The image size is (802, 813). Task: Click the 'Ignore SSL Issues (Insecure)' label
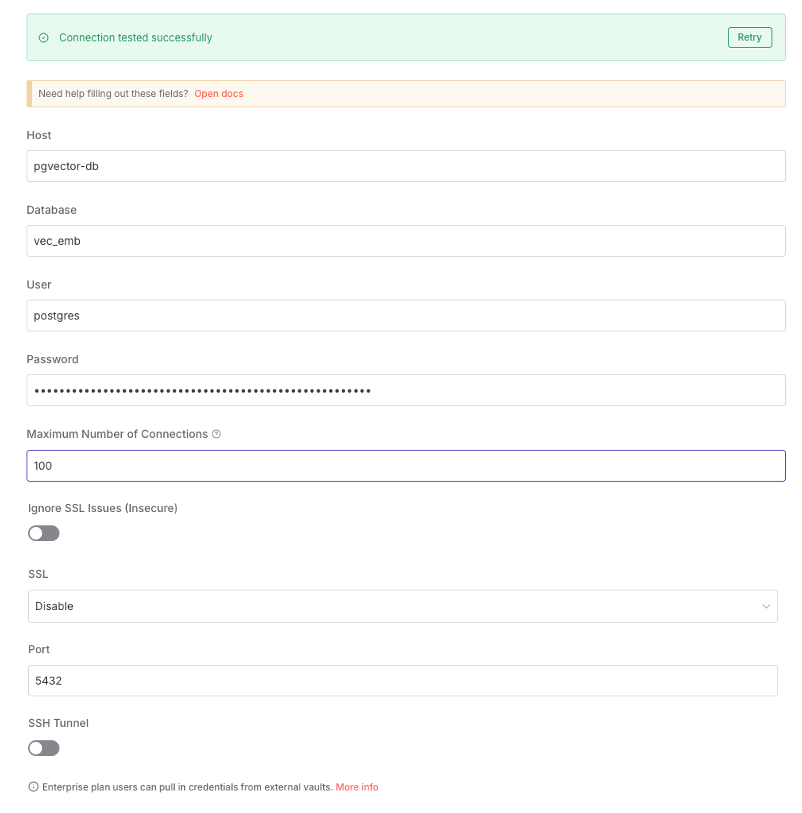click(103, 508)
